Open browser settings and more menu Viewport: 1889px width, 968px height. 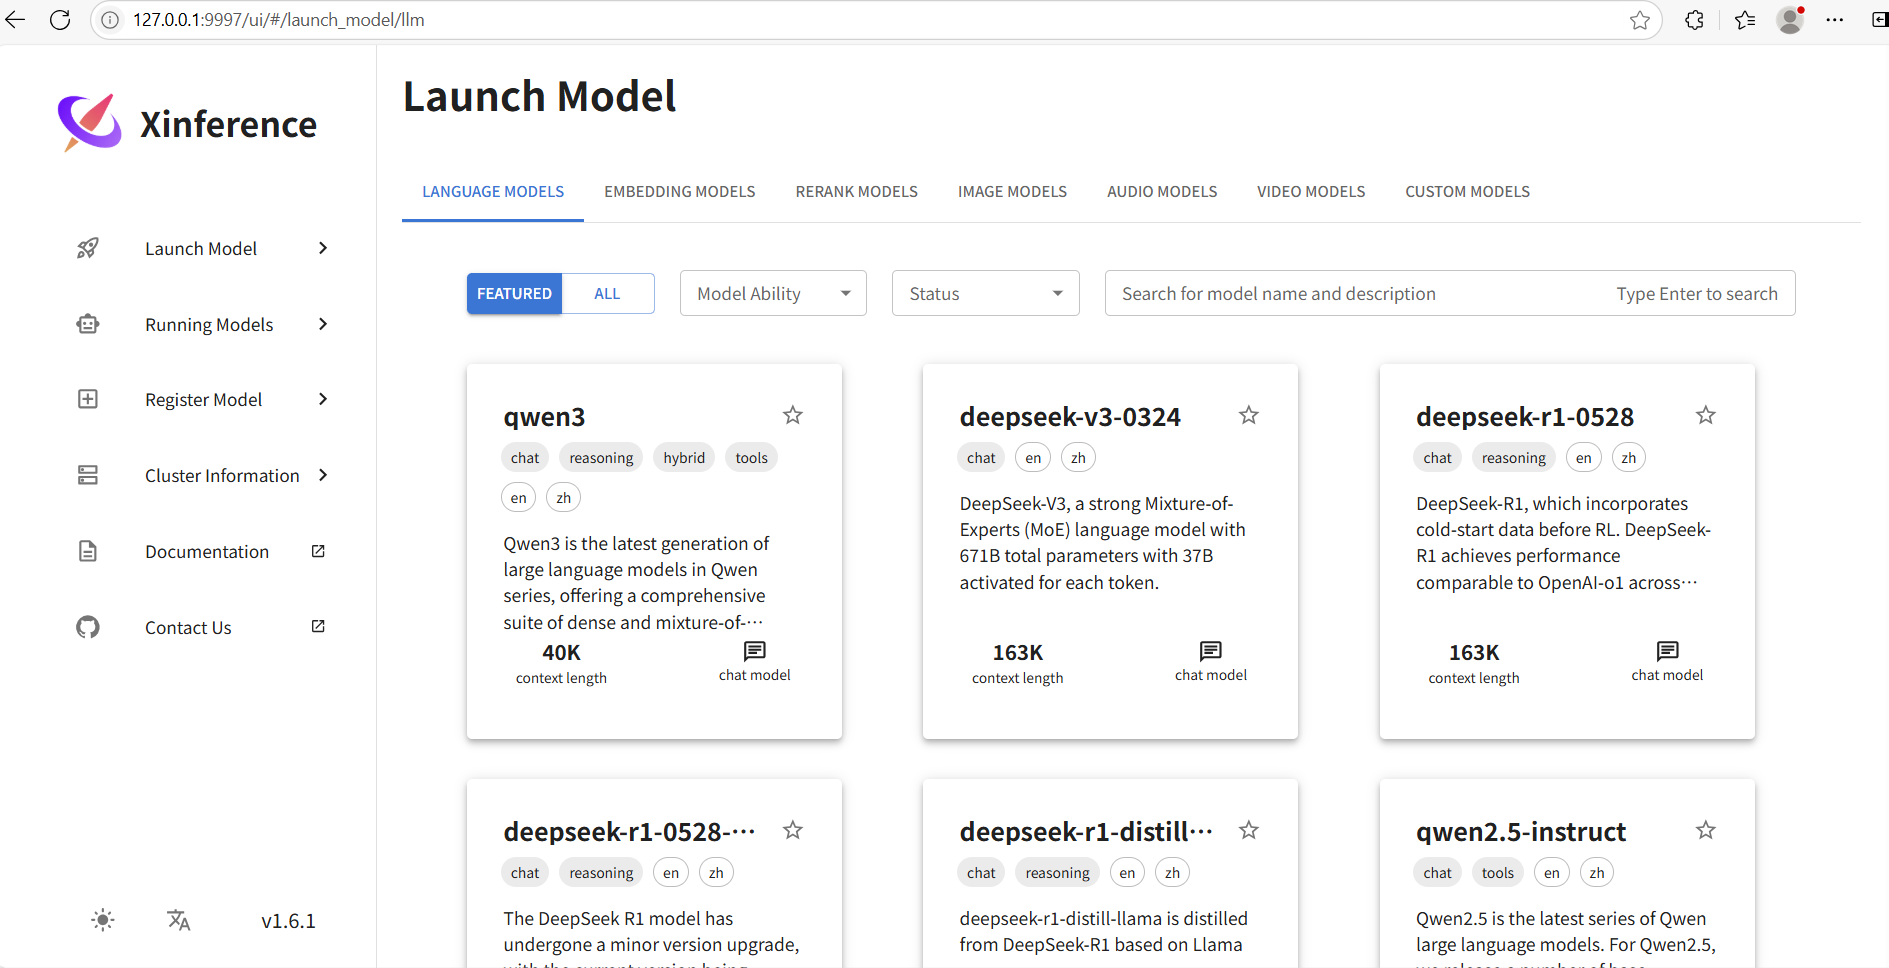click(1835, 20)
